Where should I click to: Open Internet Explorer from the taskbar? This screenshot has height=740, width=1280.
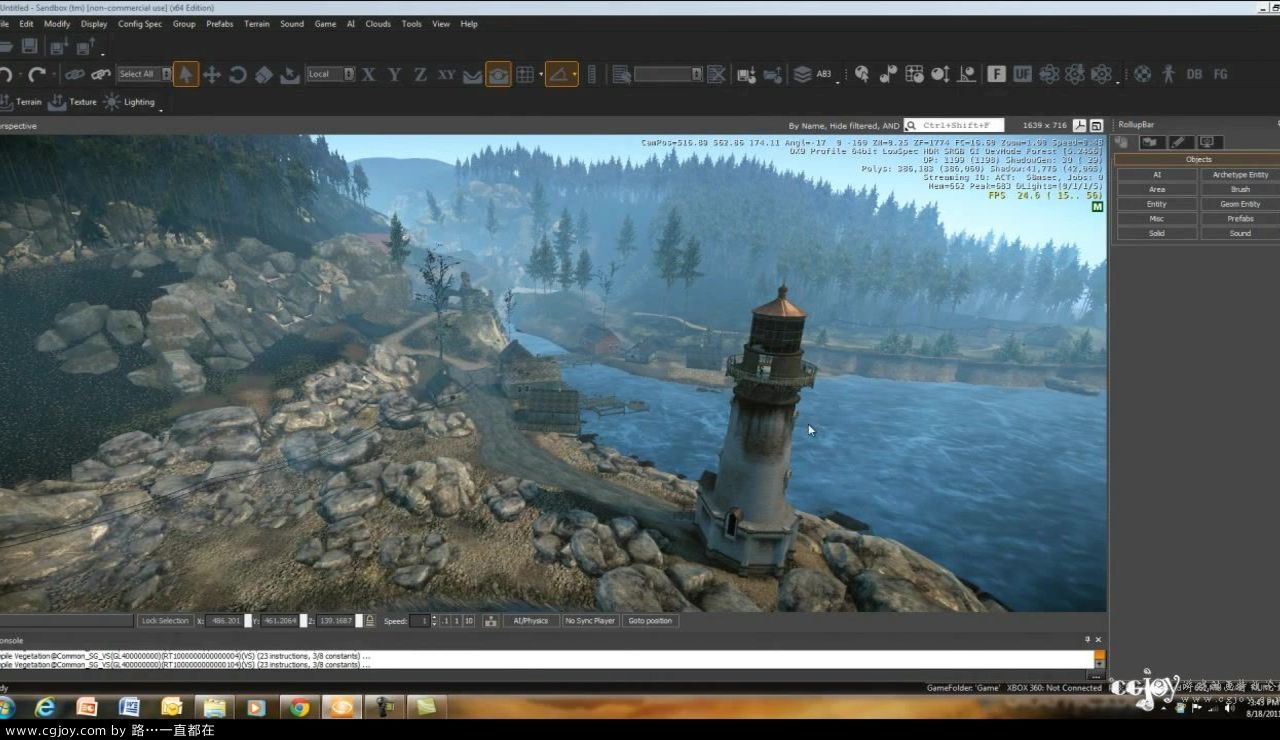pyautogui.click(x=45, y=707)
